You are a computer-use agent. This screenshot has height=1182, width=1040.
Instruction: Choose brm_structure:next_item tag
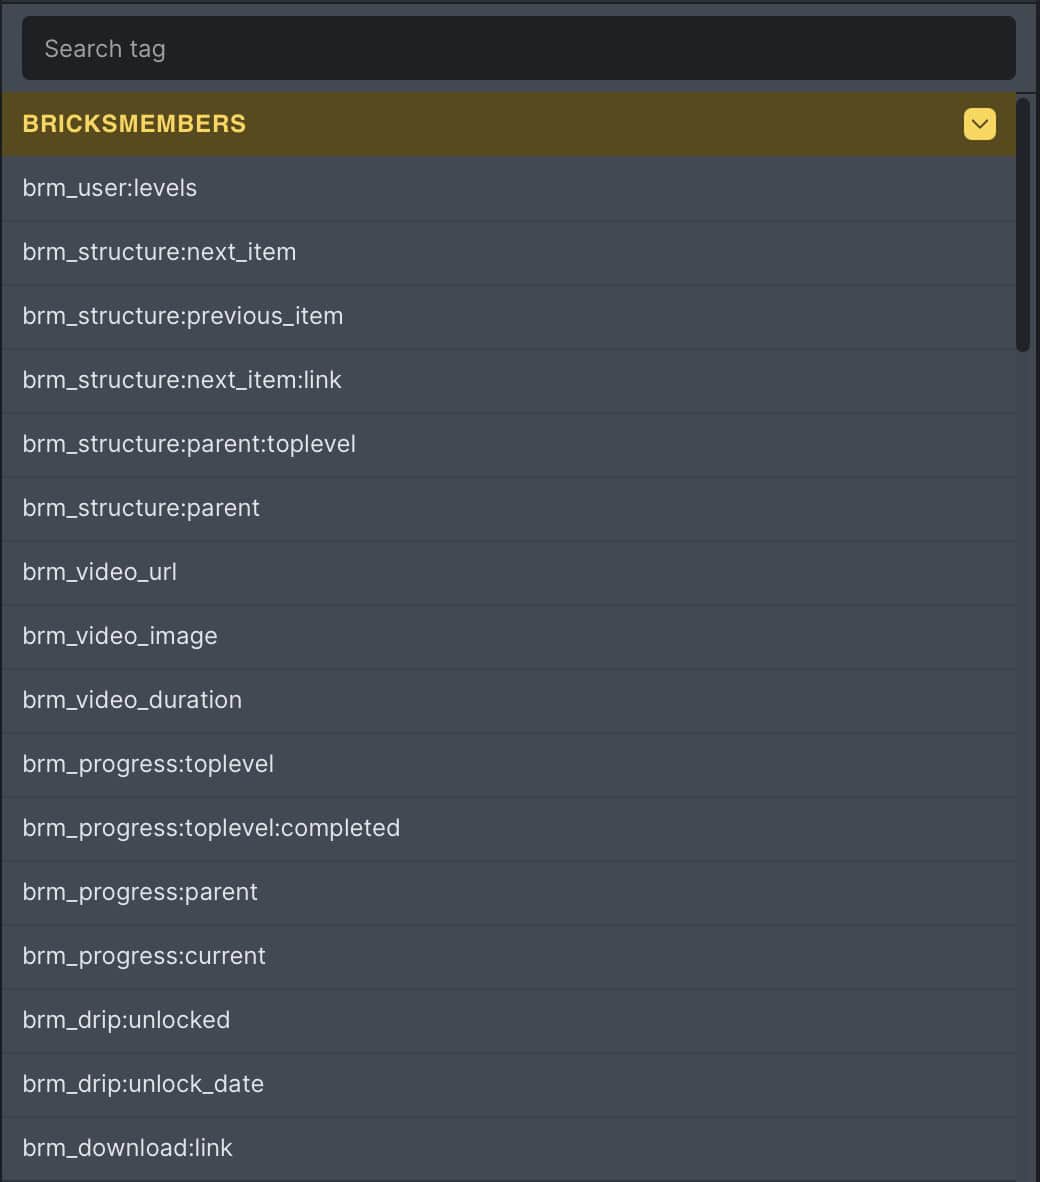tap(160, 252)
